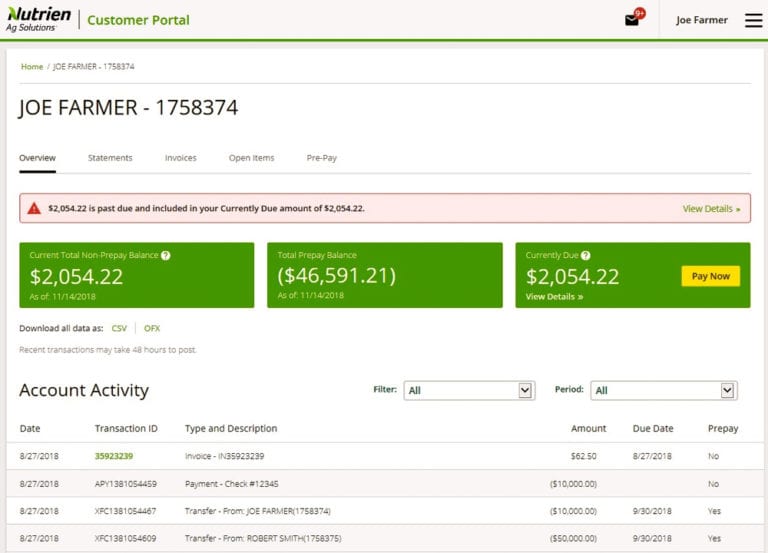The height and width of the screenshot is (553, 768).
Task: Expand the Filter dropdown
Action: tap(469, 390)
